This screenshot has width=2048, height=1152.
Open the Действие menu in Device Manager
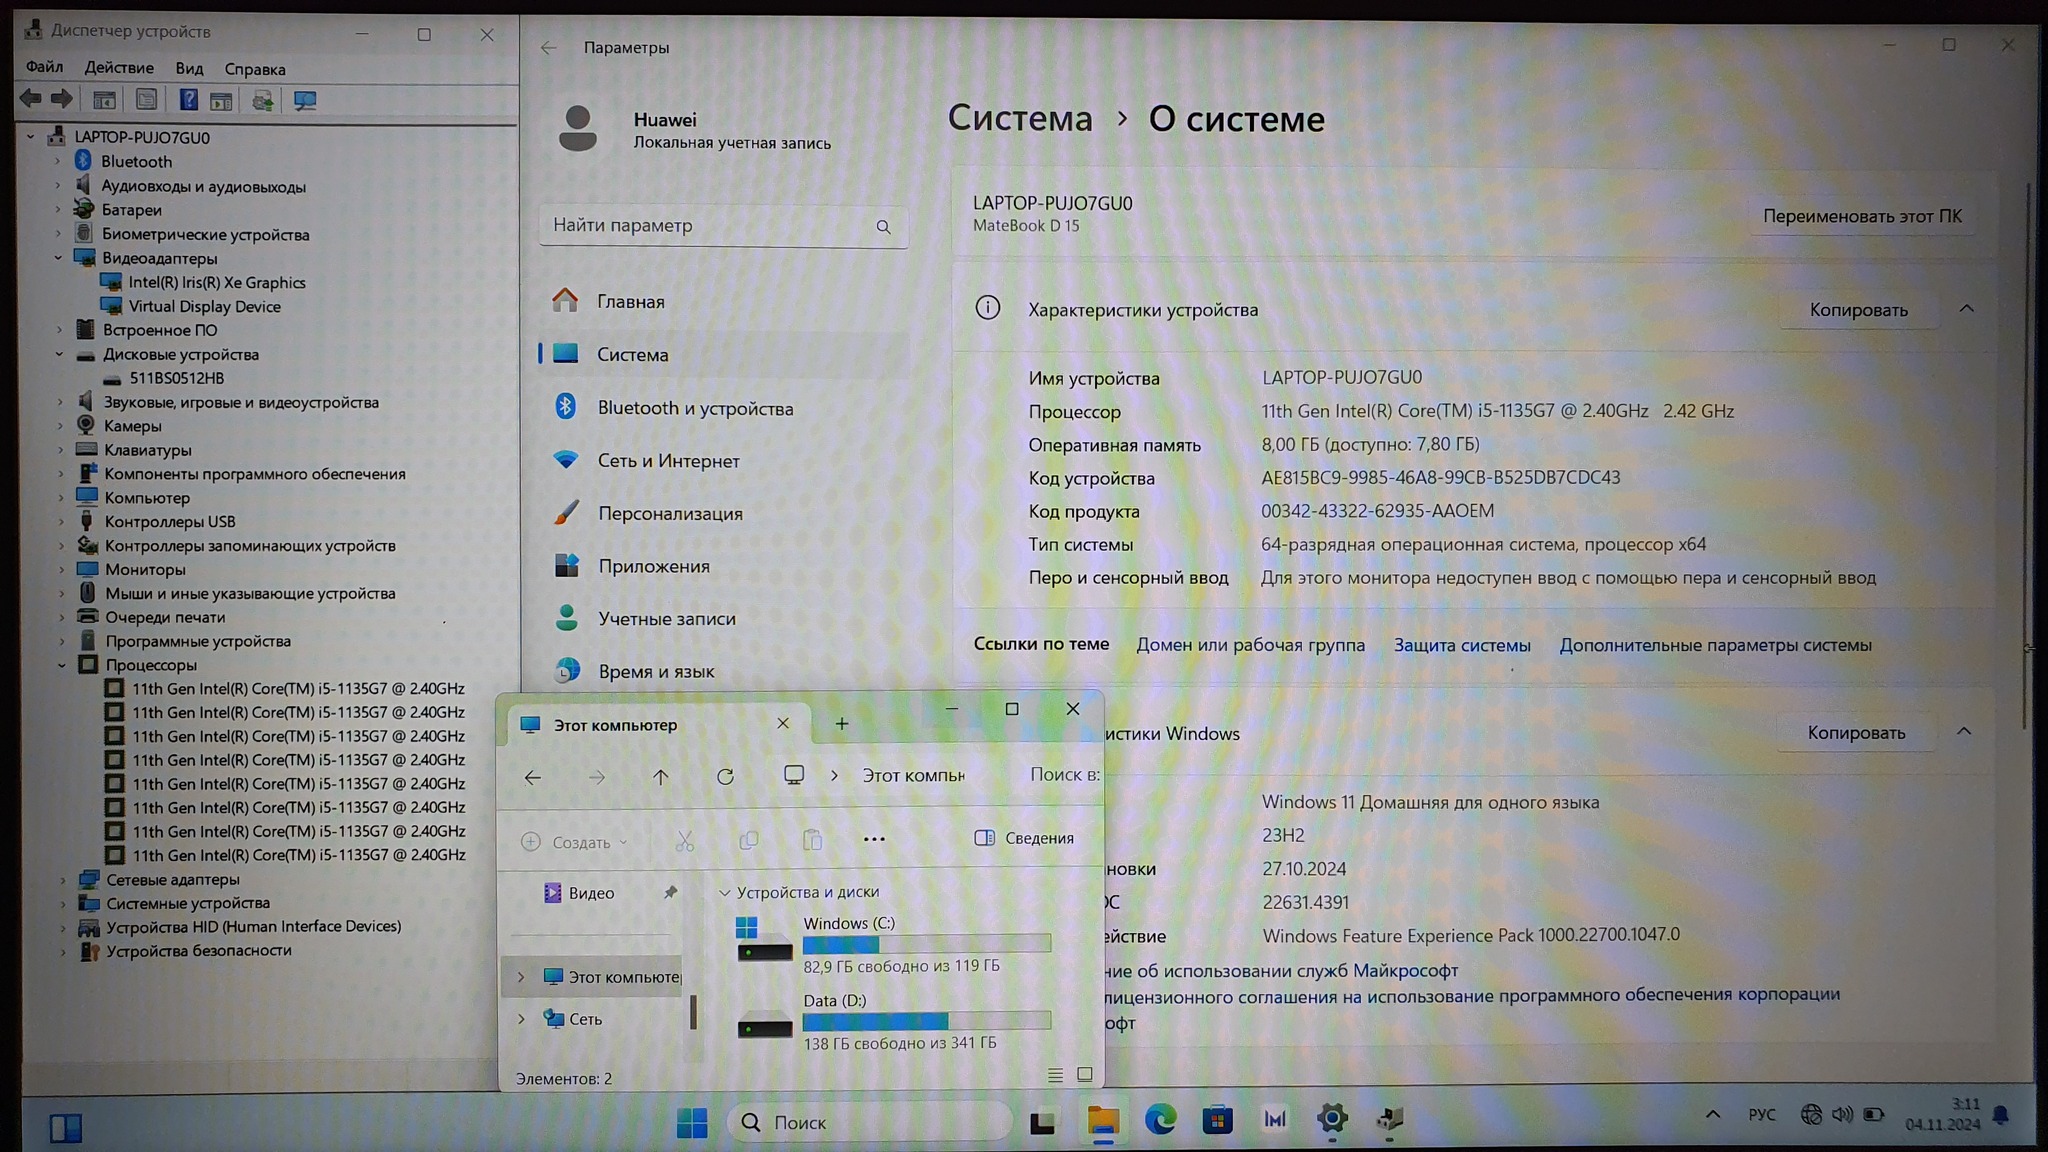tap(119, 68)
